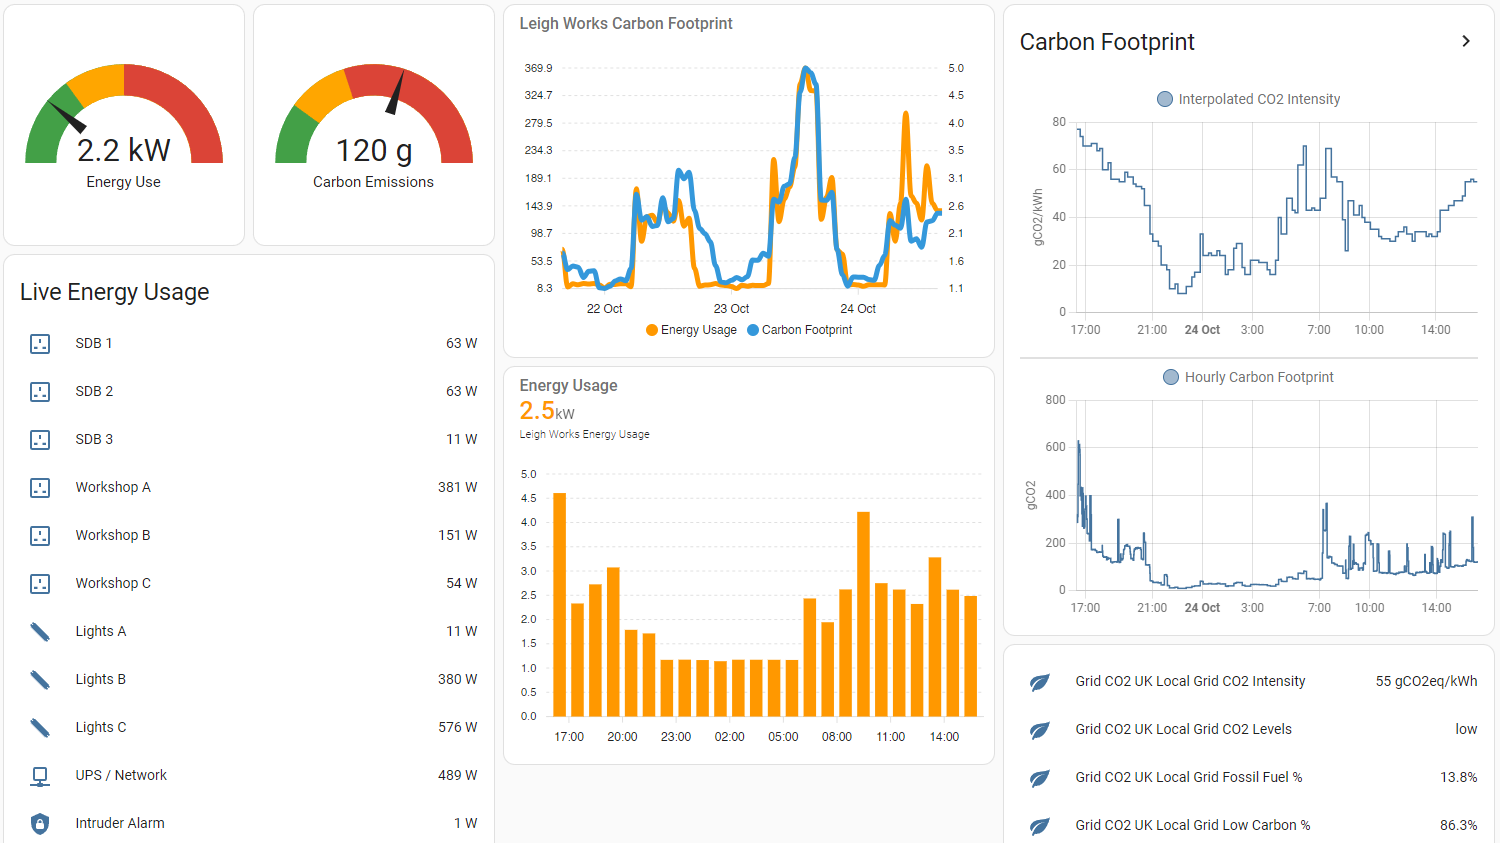
Task: Click the Lights C strip icon
Action: [40, 728]
